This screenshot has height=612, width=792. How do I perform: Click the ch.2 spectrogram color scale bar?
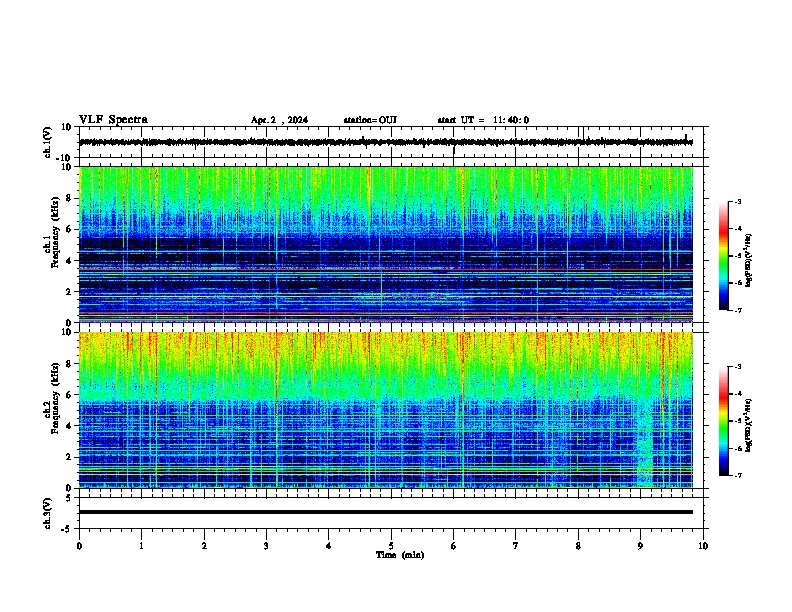click(723, 421)
